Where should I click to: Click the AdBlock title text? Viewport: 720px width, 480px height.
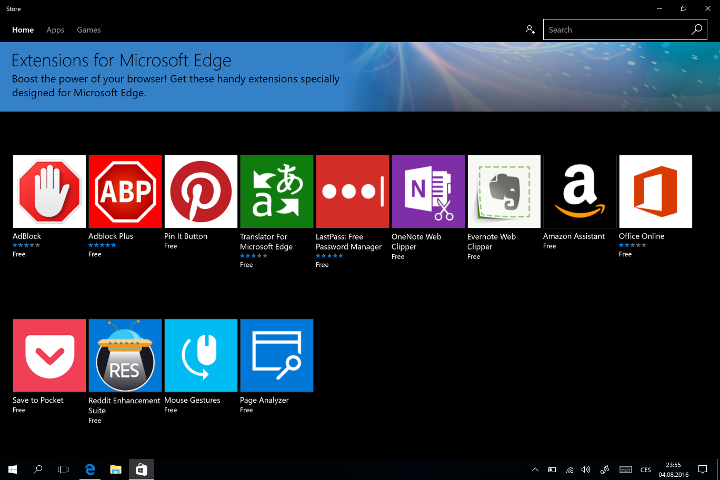pos(27,236)
